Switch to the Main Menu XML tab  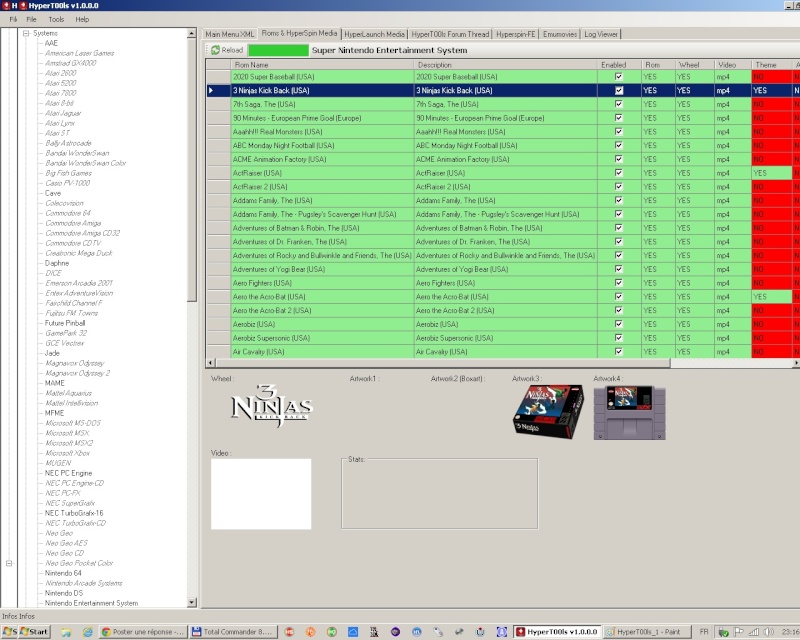click(x=230, y=34)
